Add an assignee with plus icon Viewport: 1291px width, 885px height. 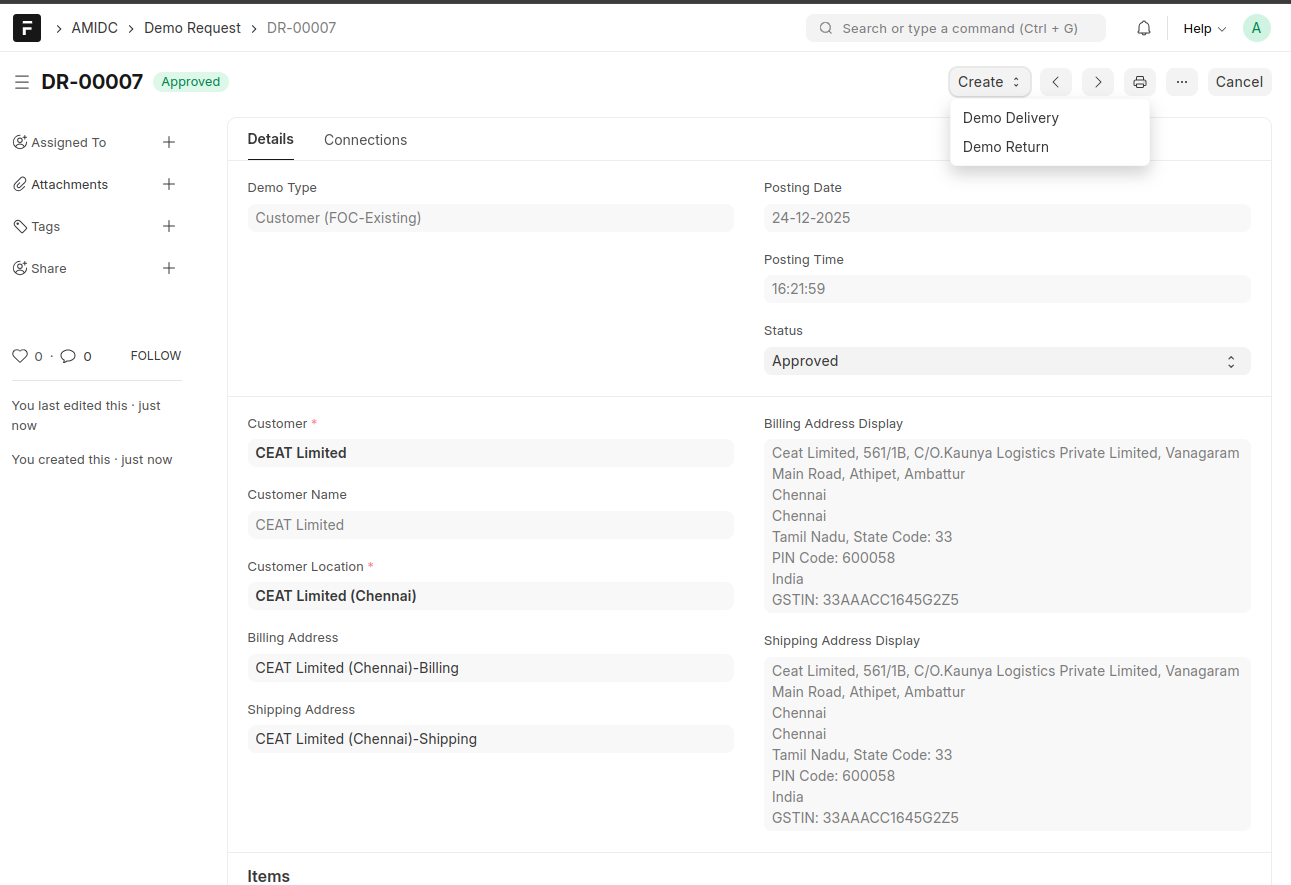coord(169,142)
